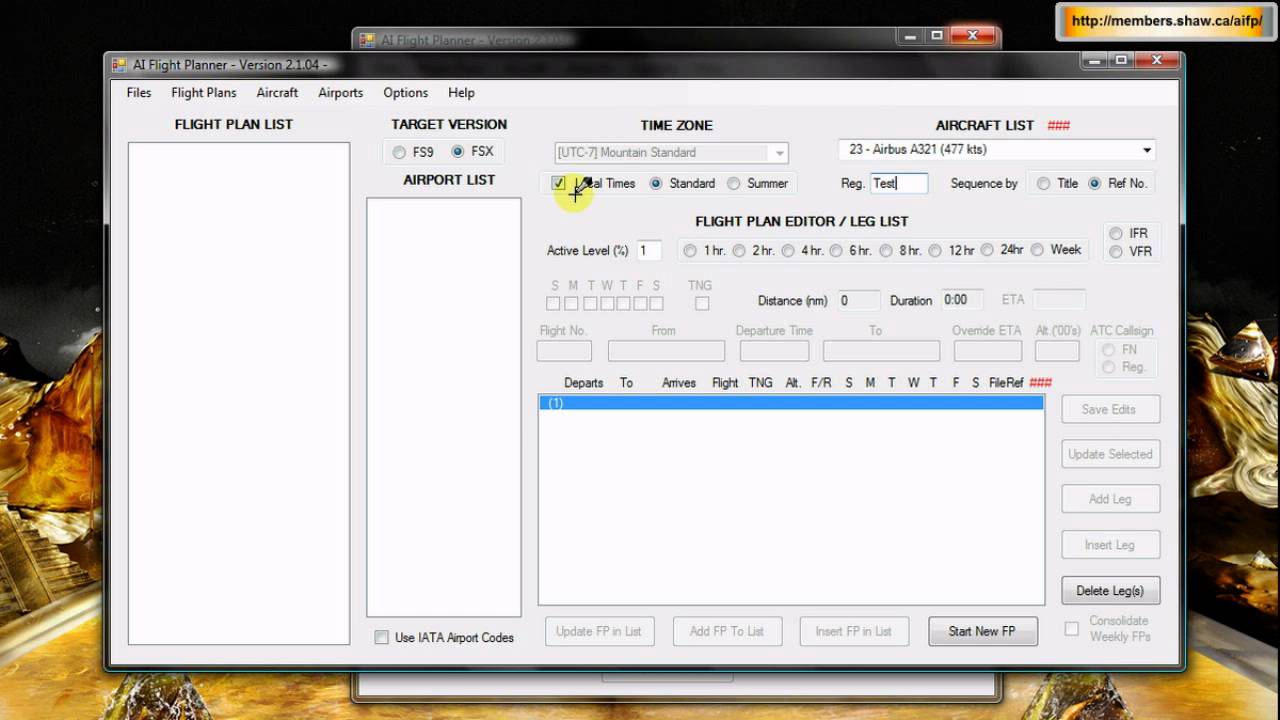Click the From airport field

[666, 351]
